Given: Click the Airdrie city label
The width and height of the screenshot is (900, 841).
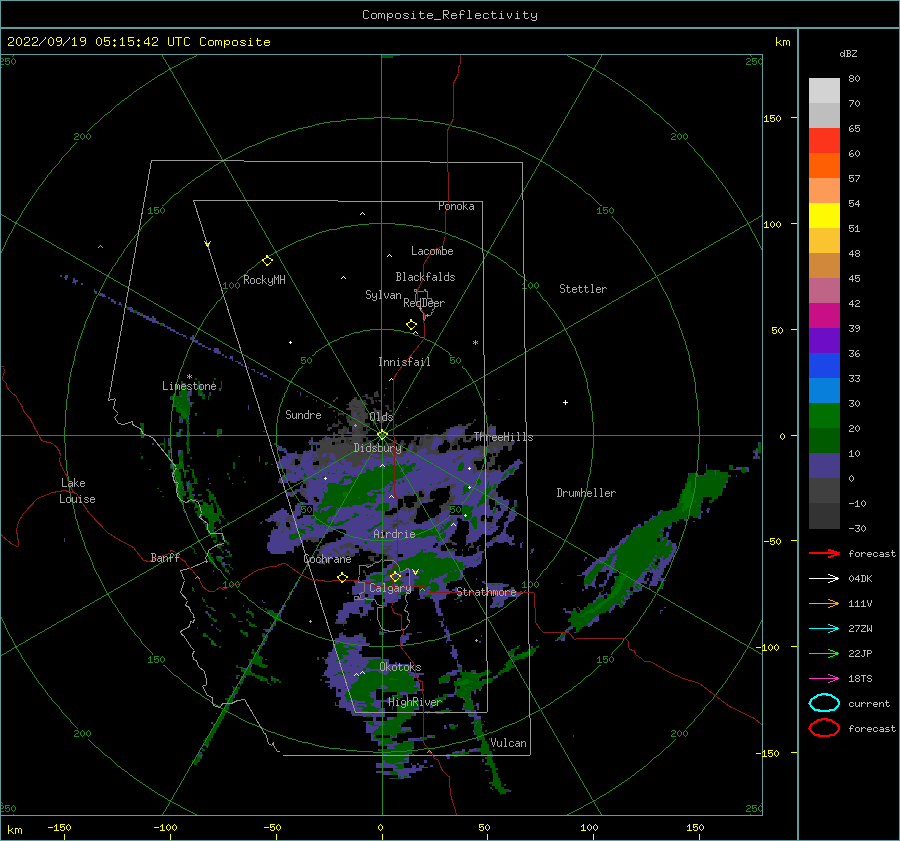Looking at the screenshot, I should [x=394, y=534].
